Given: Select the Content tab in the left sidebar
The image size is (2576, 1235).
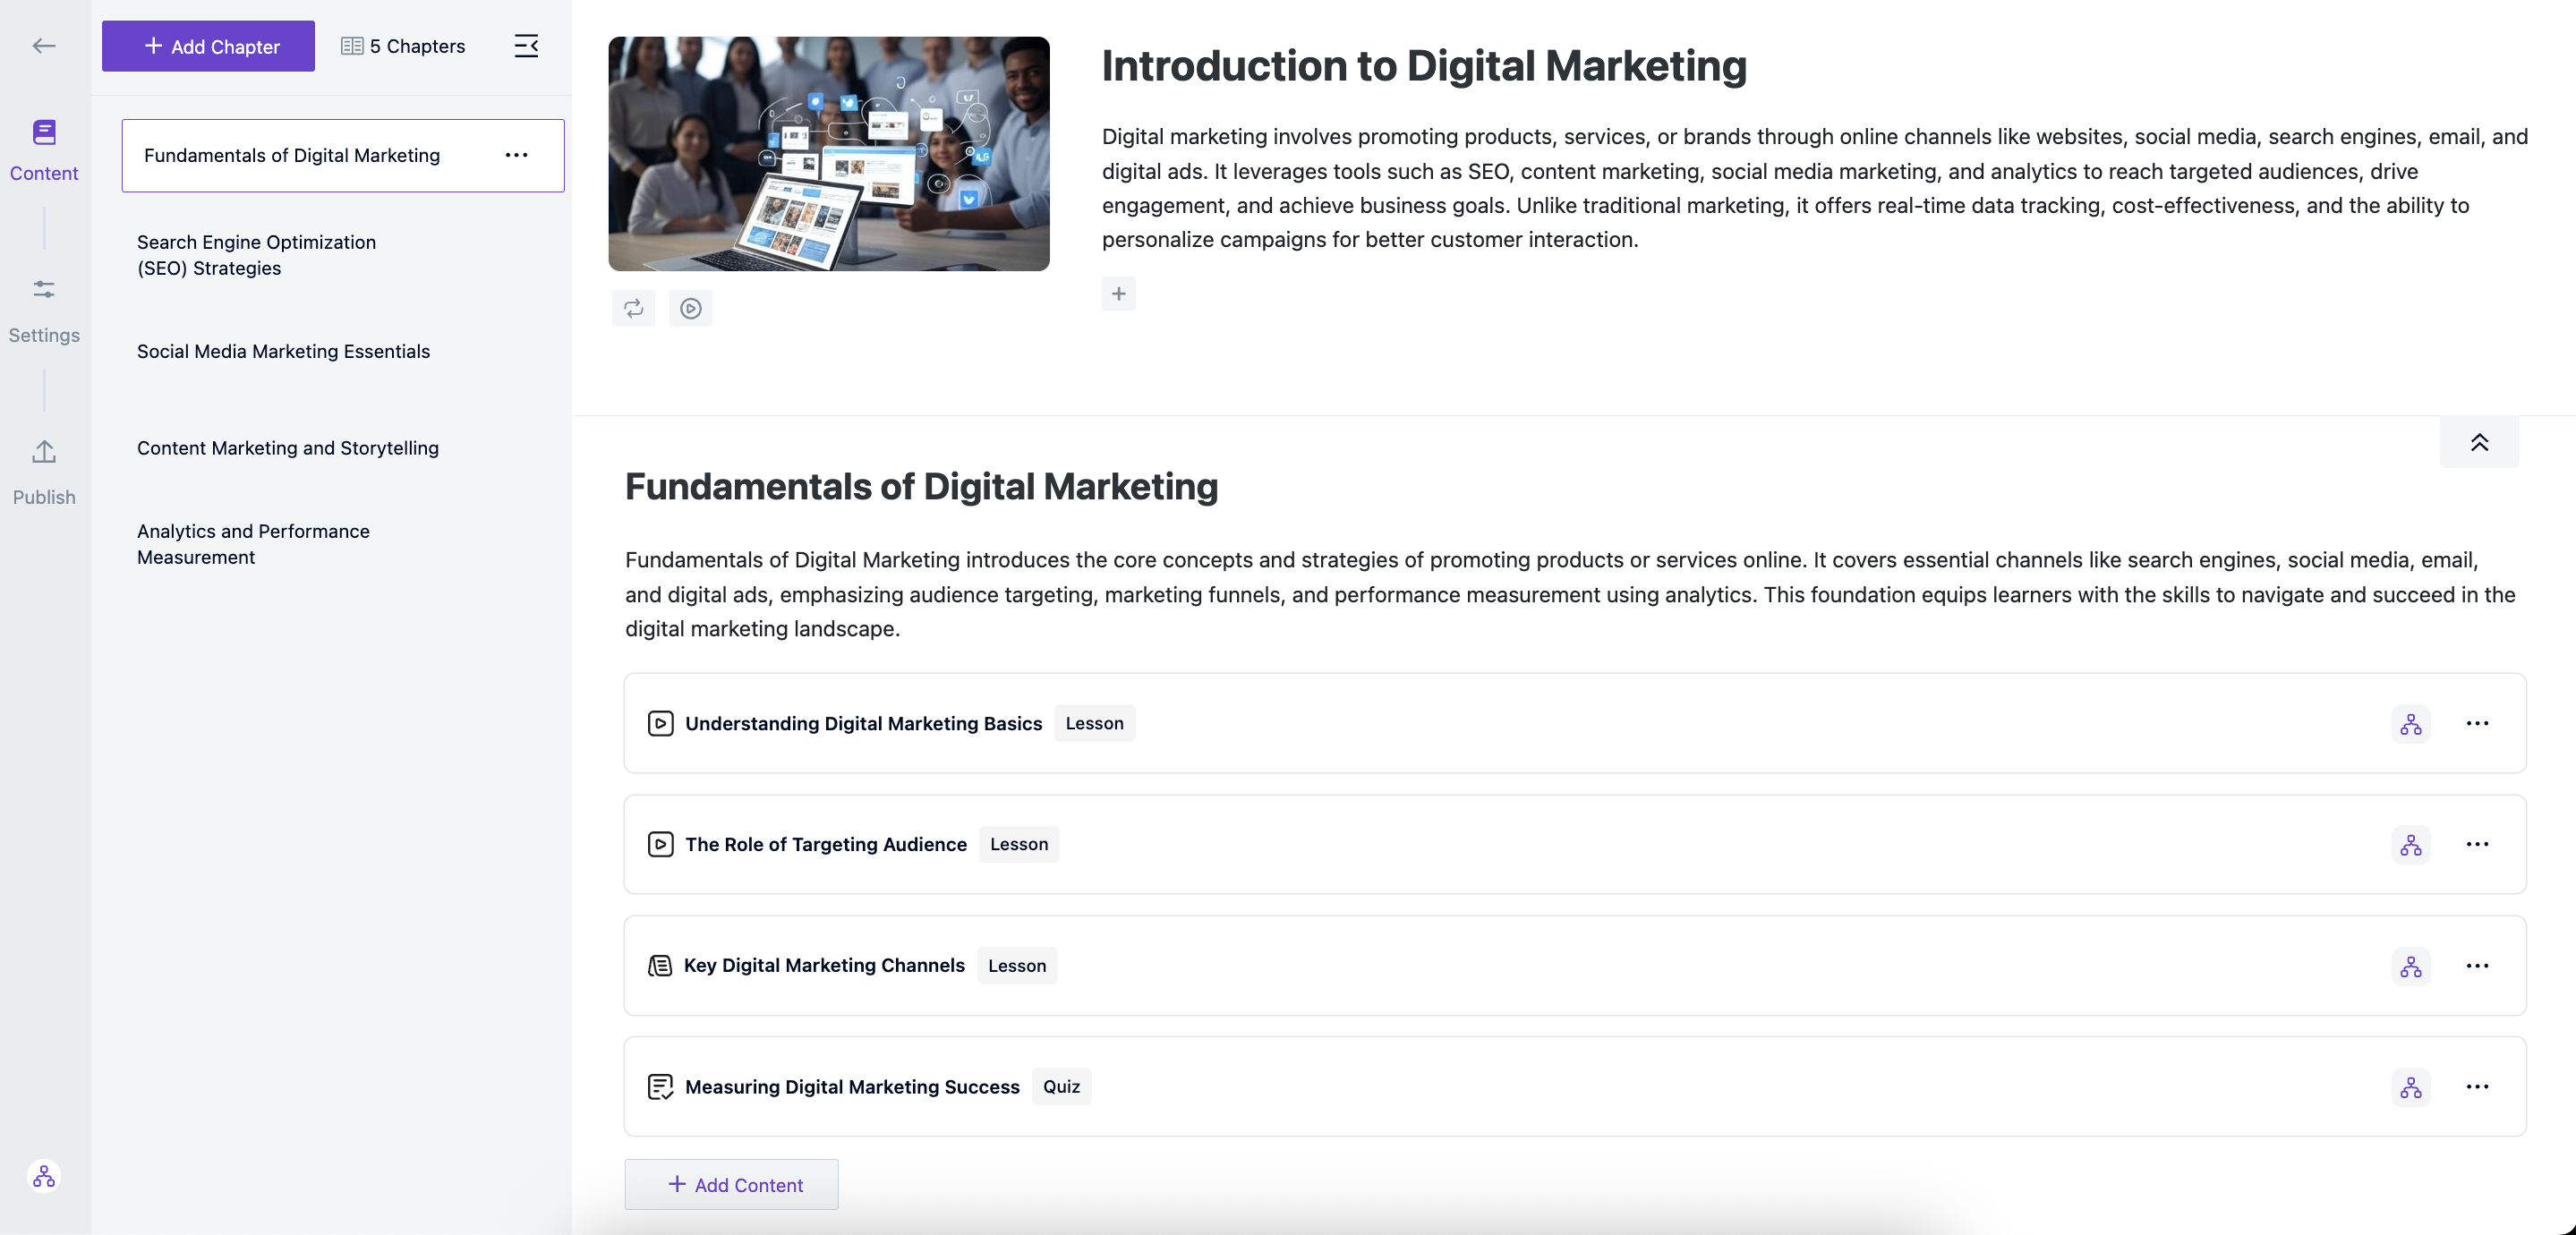Looking at the screenshot, I should [x=44, y=148].
